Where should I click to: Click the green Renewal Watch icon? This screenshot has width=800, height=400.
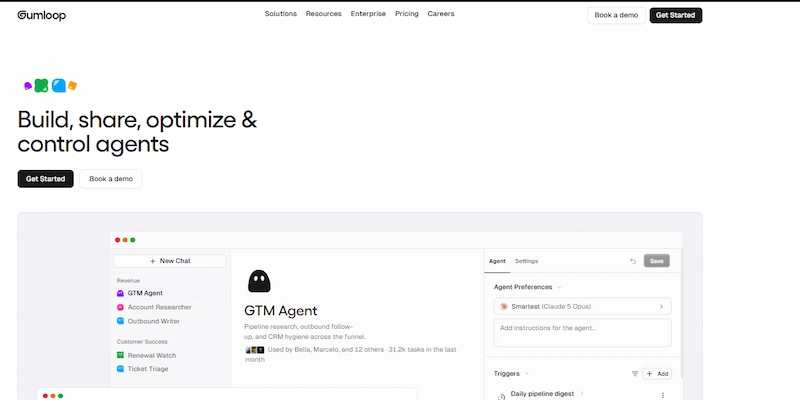tap(120, 355)
